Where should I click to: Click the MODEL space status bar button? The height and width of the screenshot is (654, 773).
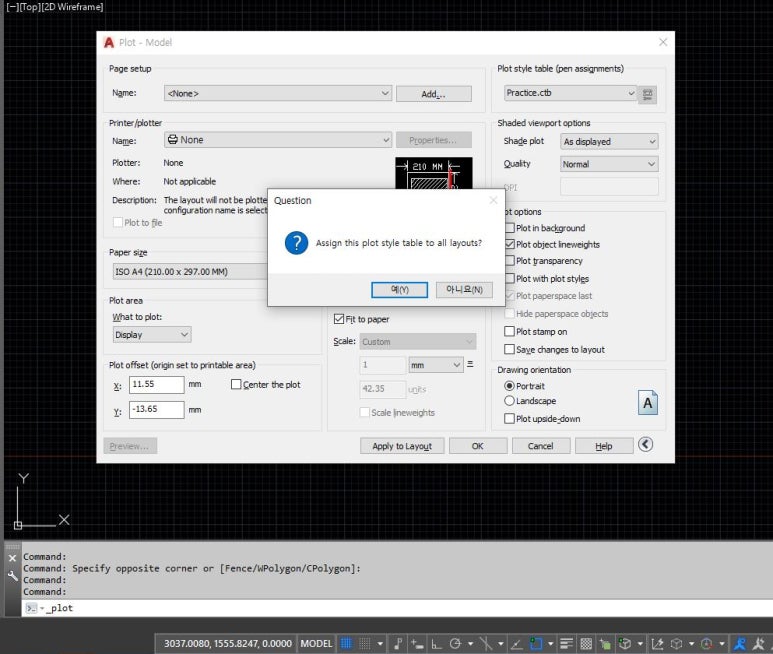click(x=317, y=643)
